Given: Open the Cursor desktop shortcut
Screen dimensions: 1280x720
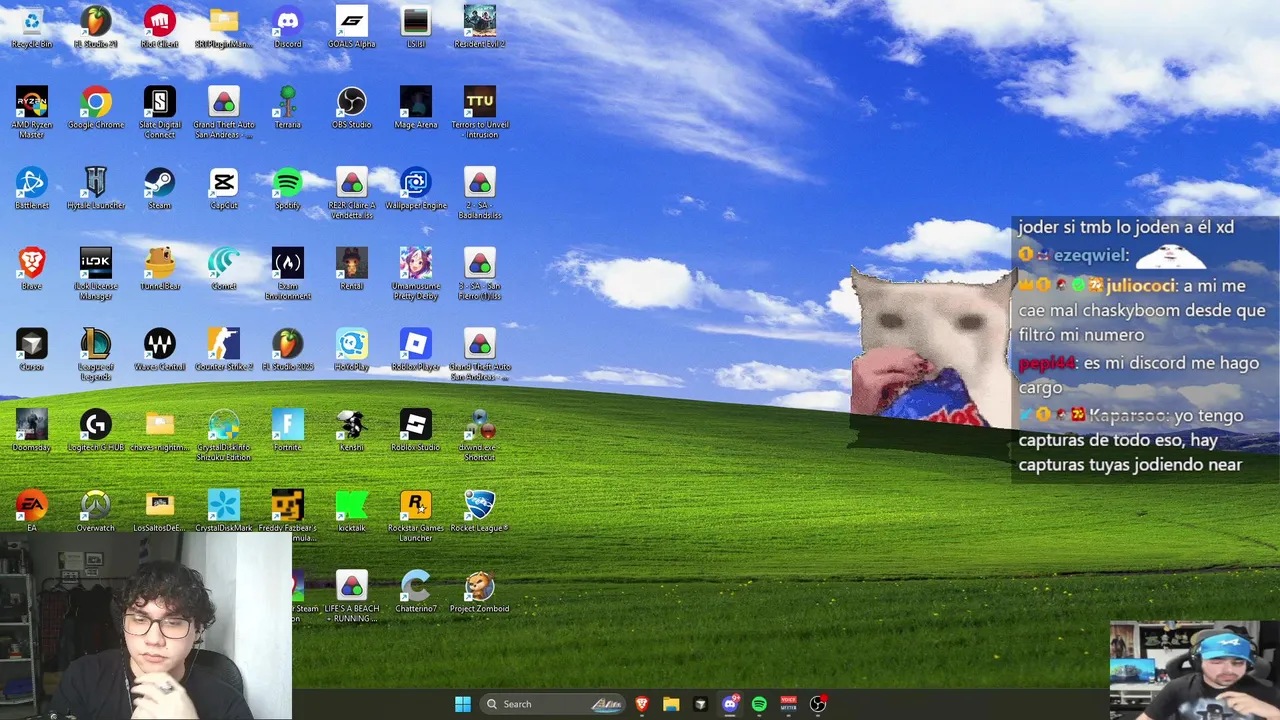Looking at the screenshot, I should [x=32, y=350].
